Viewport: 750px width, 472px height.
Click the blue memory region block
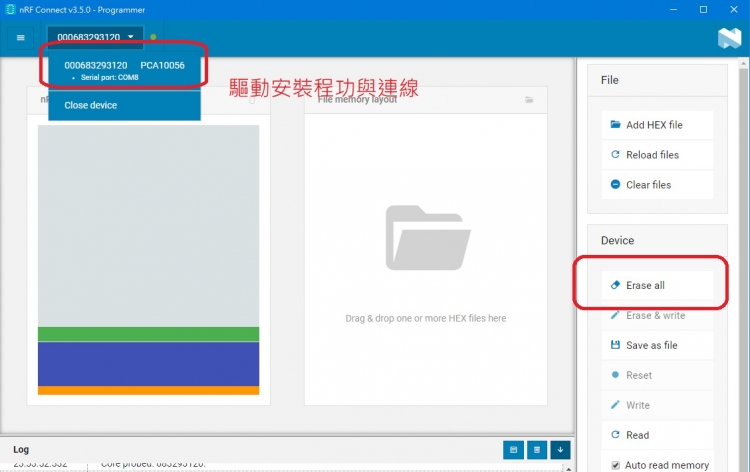click(148, 363)
